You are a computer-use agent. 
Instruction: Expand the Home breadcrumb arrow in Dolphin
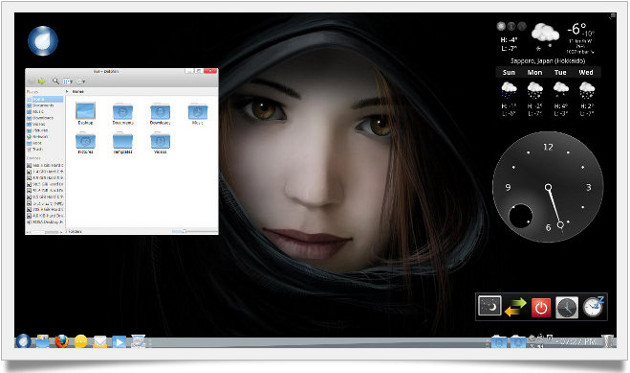(68, 92)
